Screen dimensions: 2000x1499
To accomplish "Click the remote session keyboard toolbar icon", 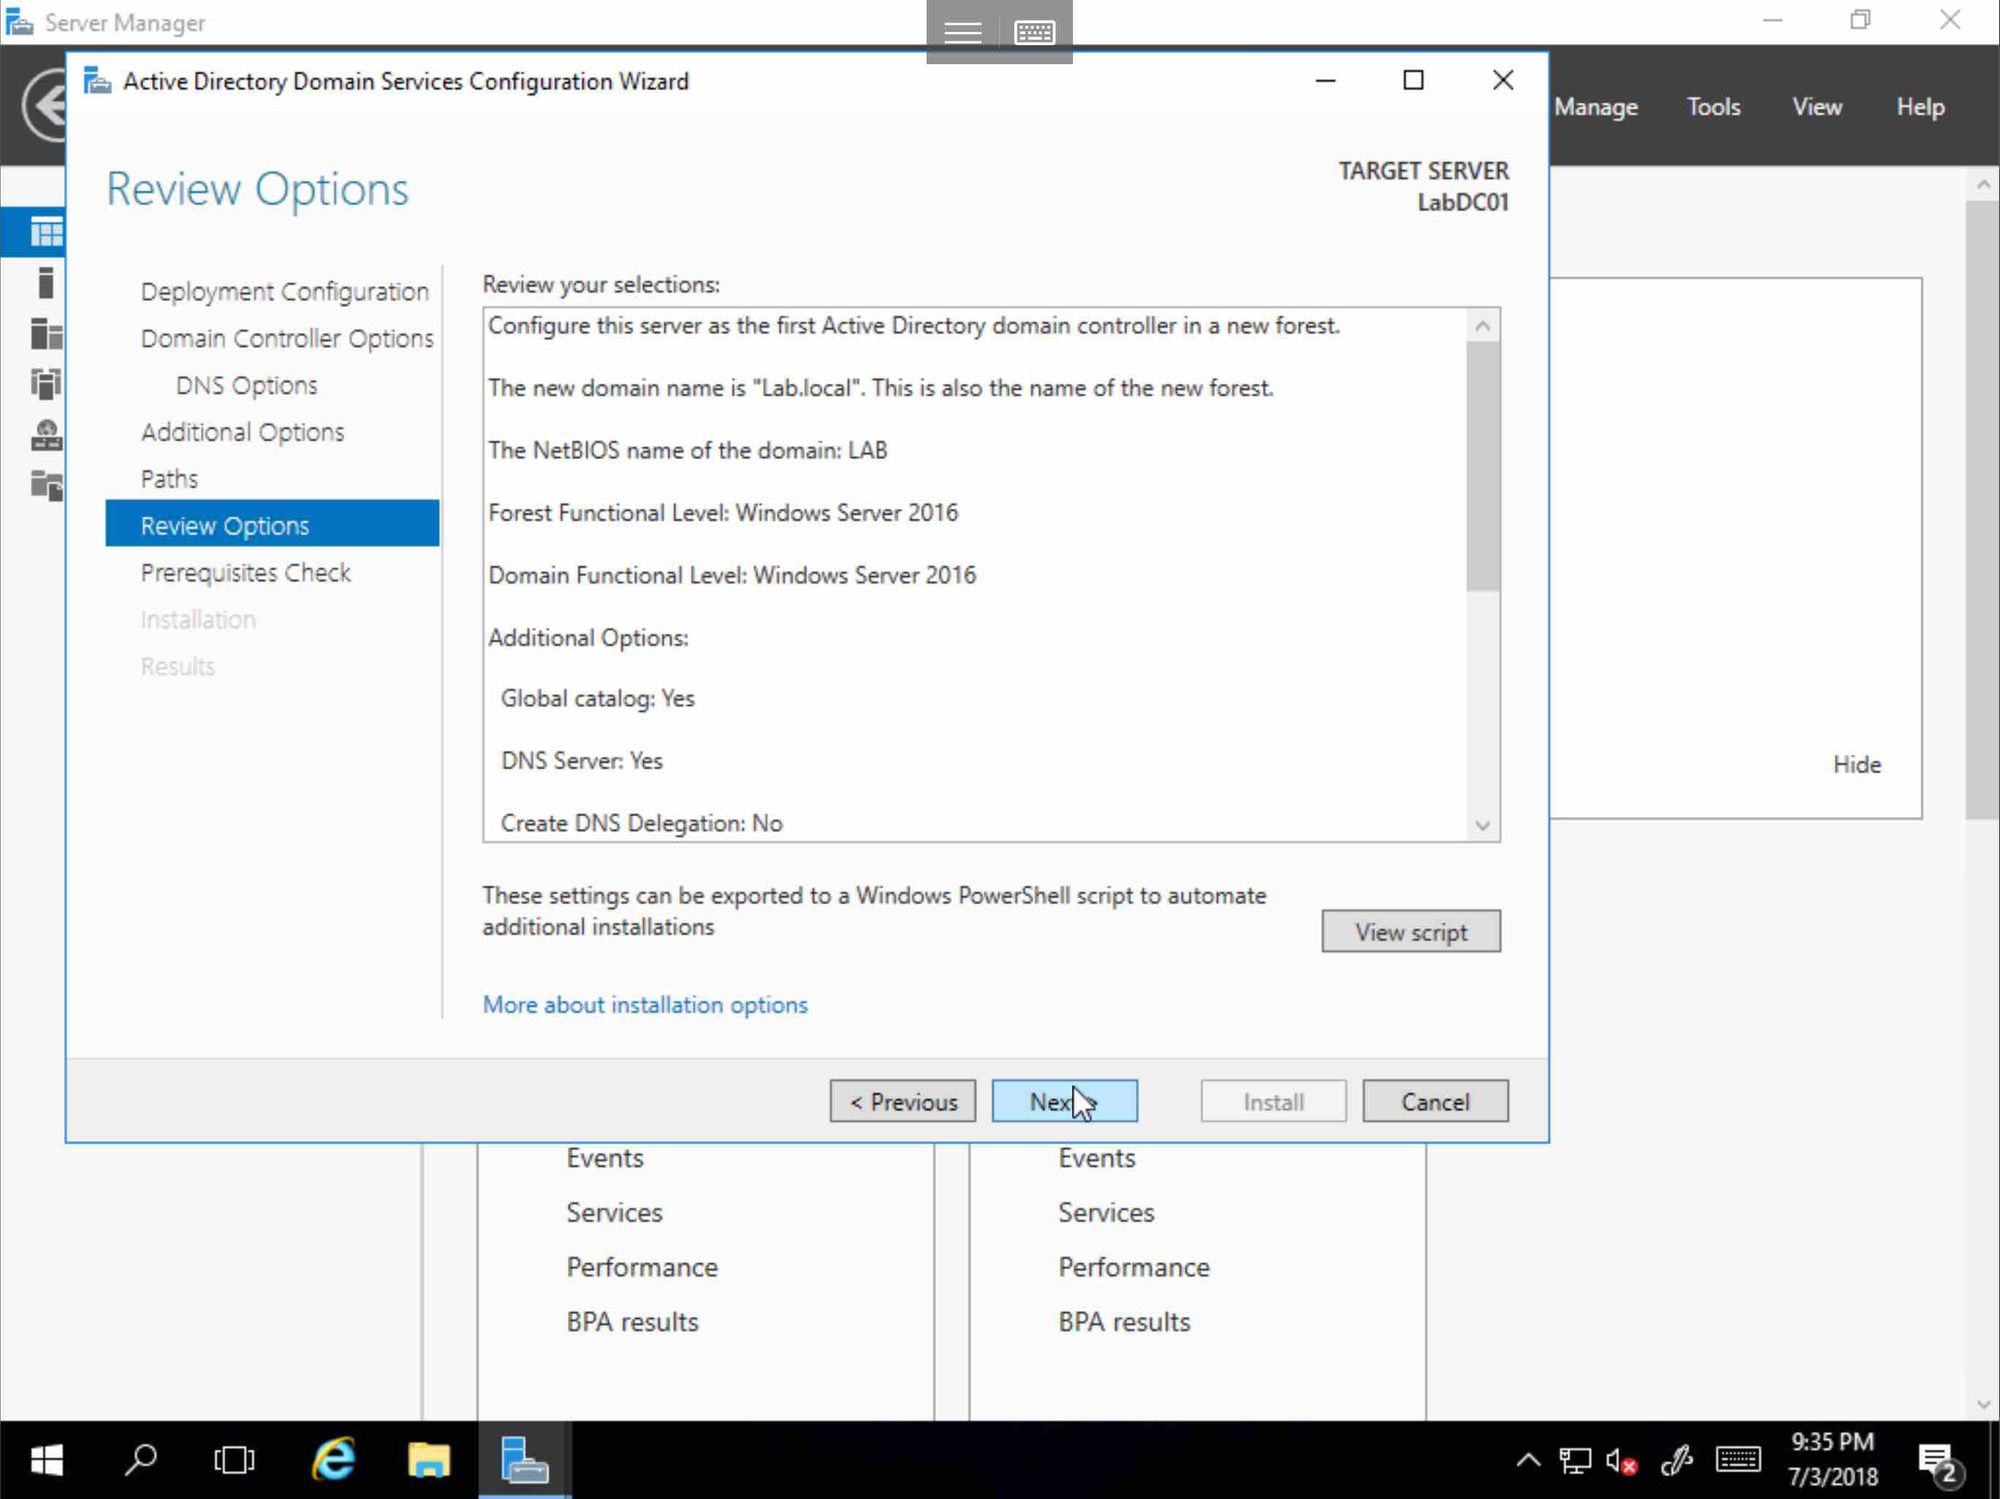I will [x=1035, y=32].
